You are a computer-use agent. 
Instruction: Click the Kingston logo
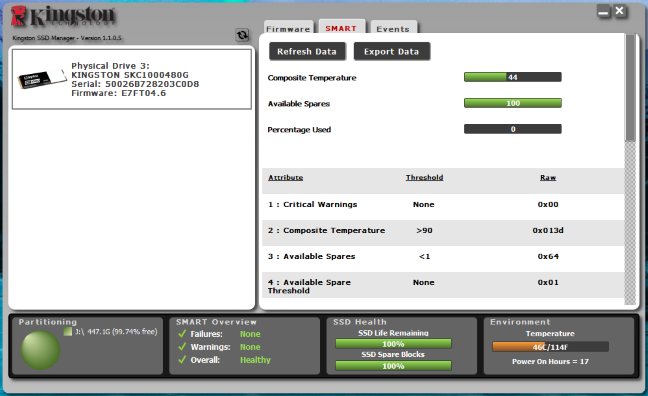[63, 17]
